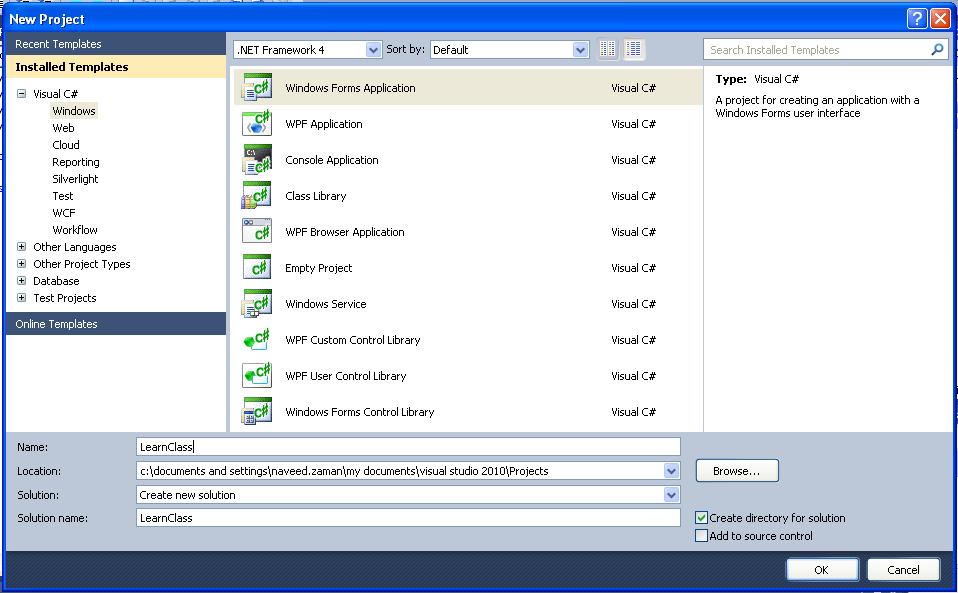Collapse the Visual C# tree node
The image size is (958, 593).
pyautogui.click(x=21, y=93)
